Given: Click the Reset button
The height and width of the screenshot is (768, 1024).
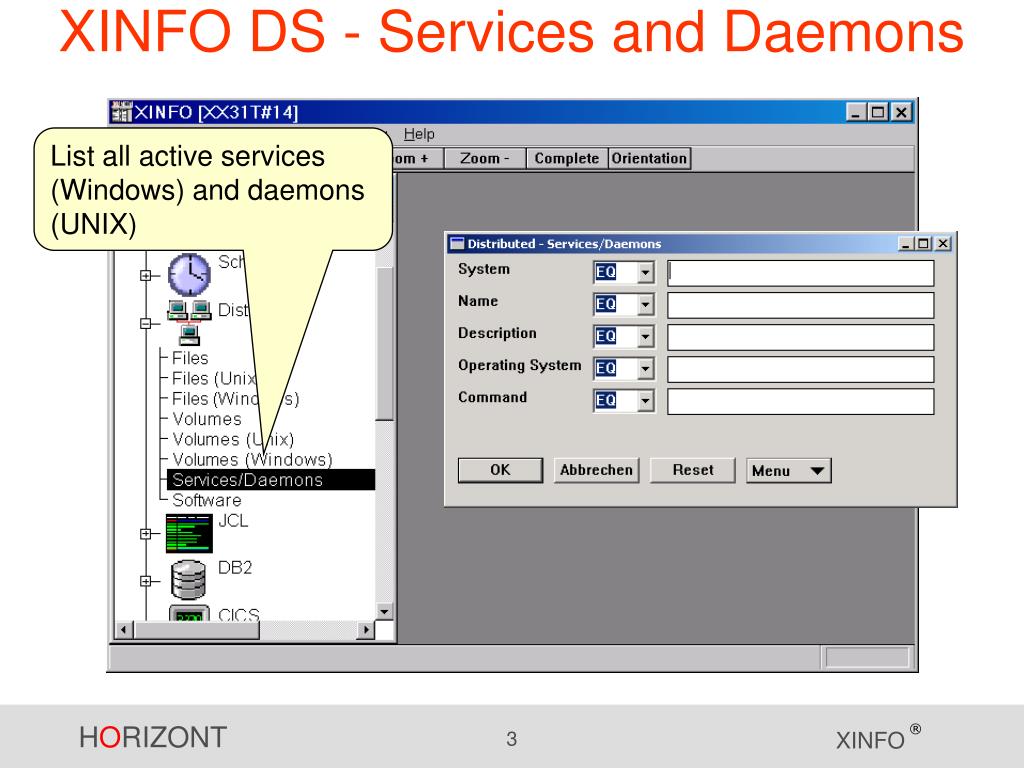Looking at the screenshot, I should tap(693, 470).
